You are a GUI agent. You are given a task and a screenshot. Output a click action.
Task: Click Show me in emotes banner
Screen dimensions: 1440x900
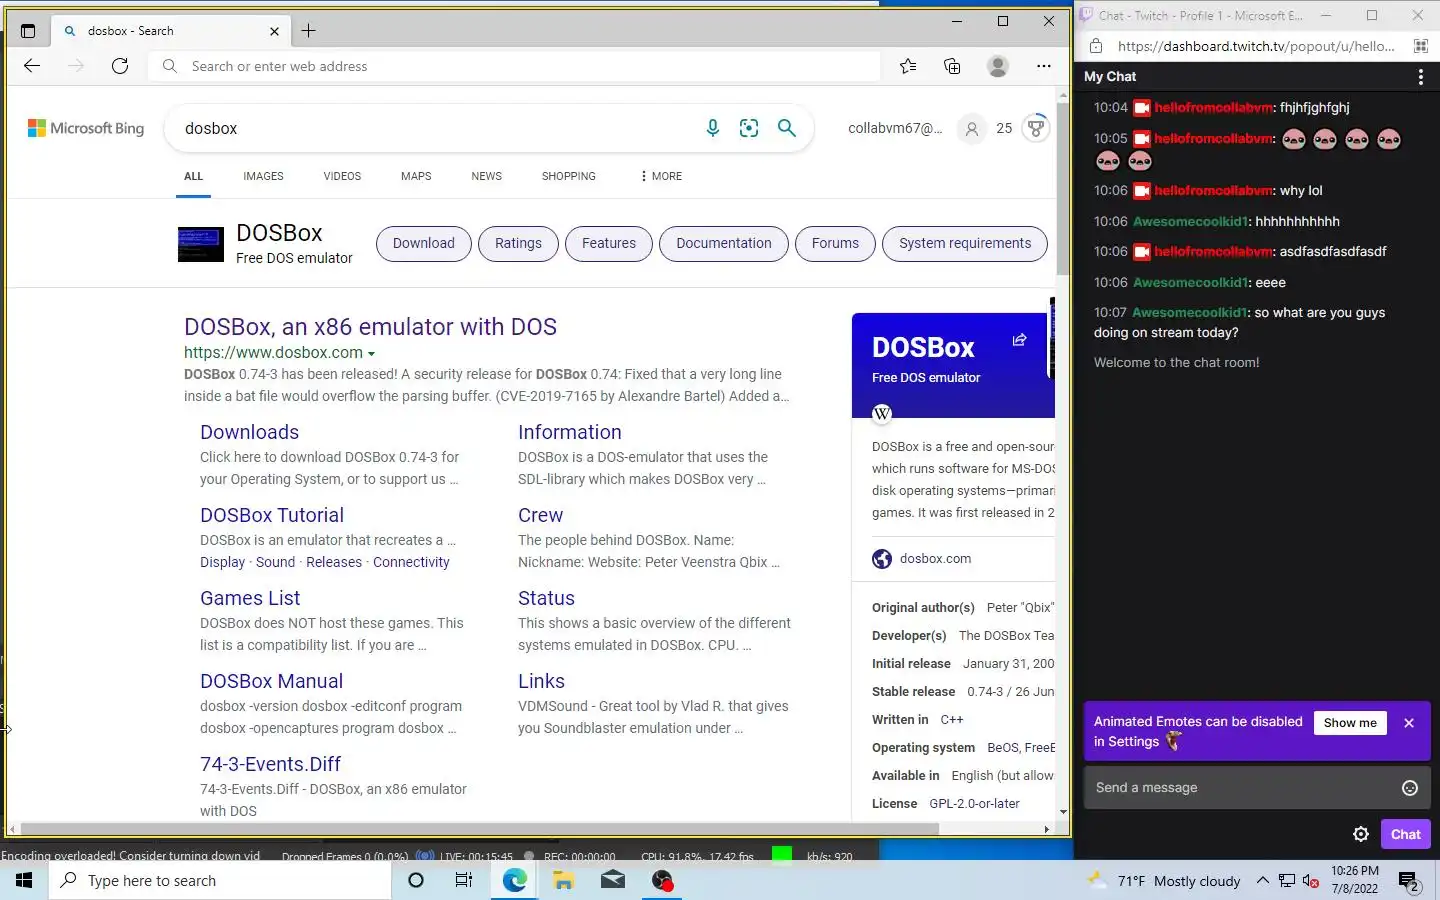coord(1350,723)
